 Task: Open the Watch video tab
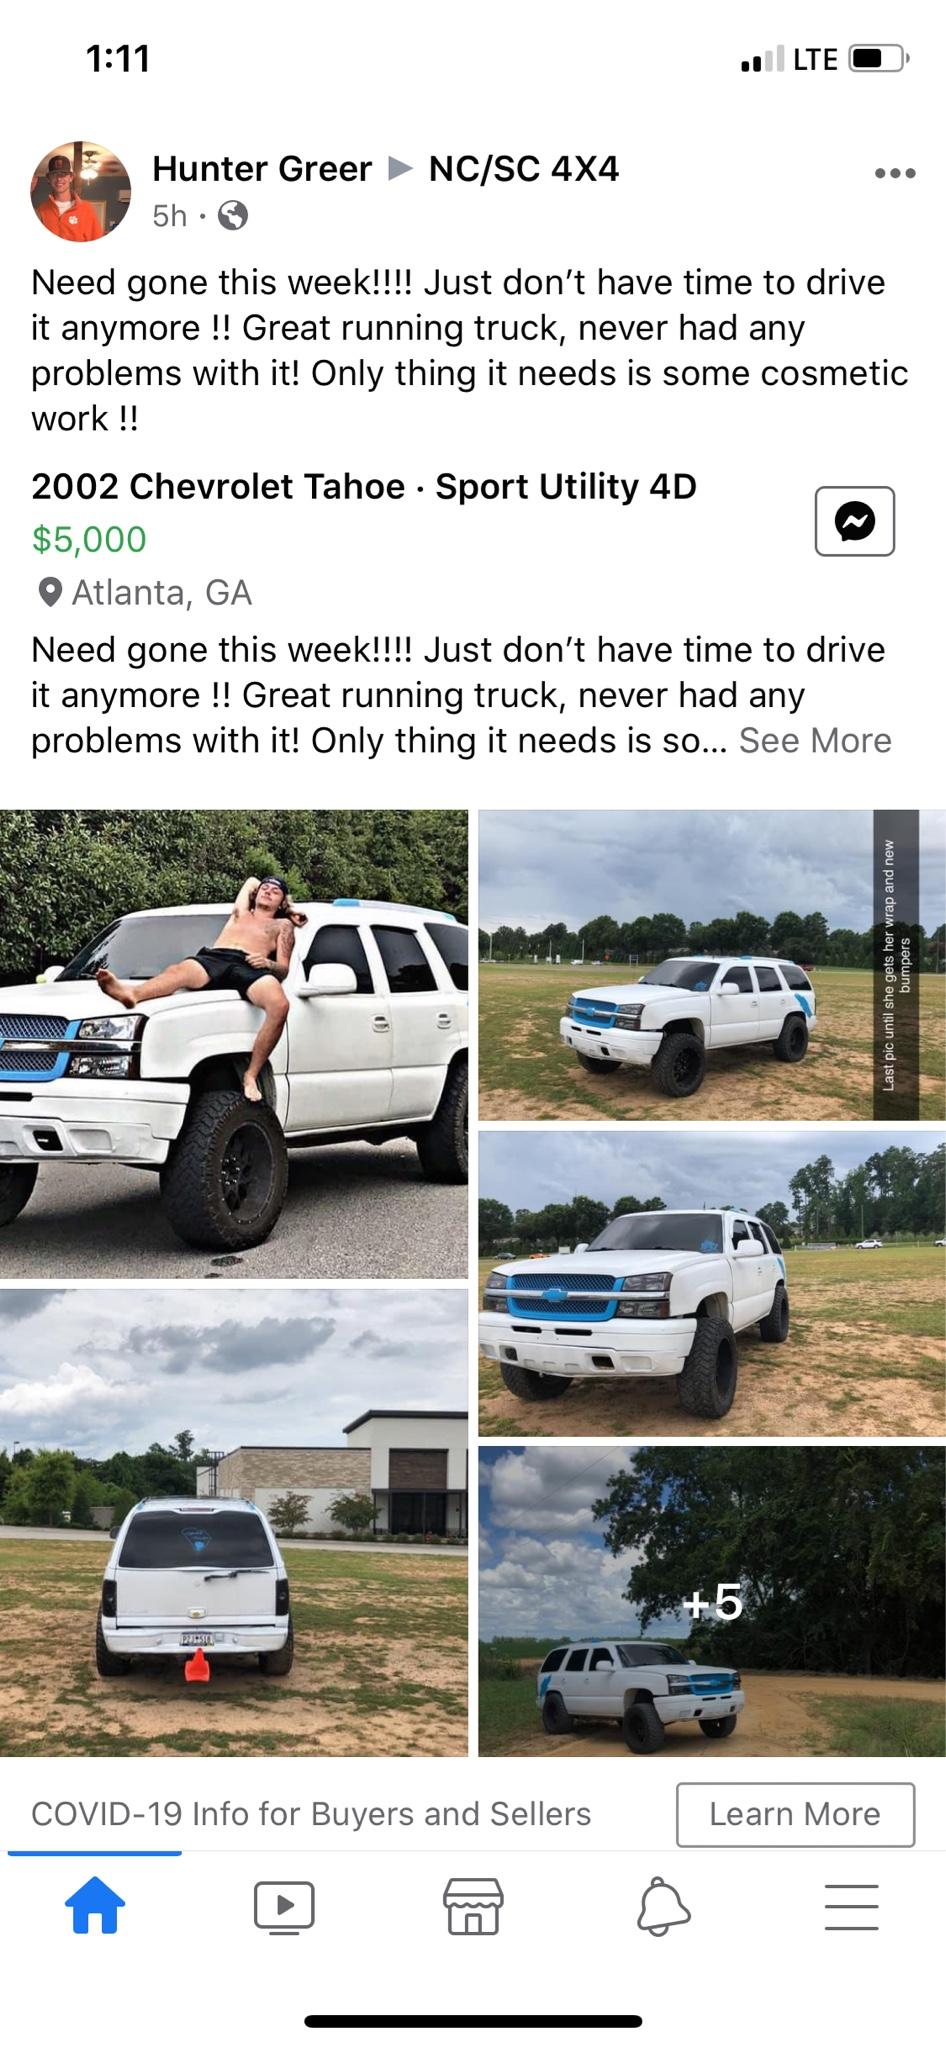[284, 1907]
